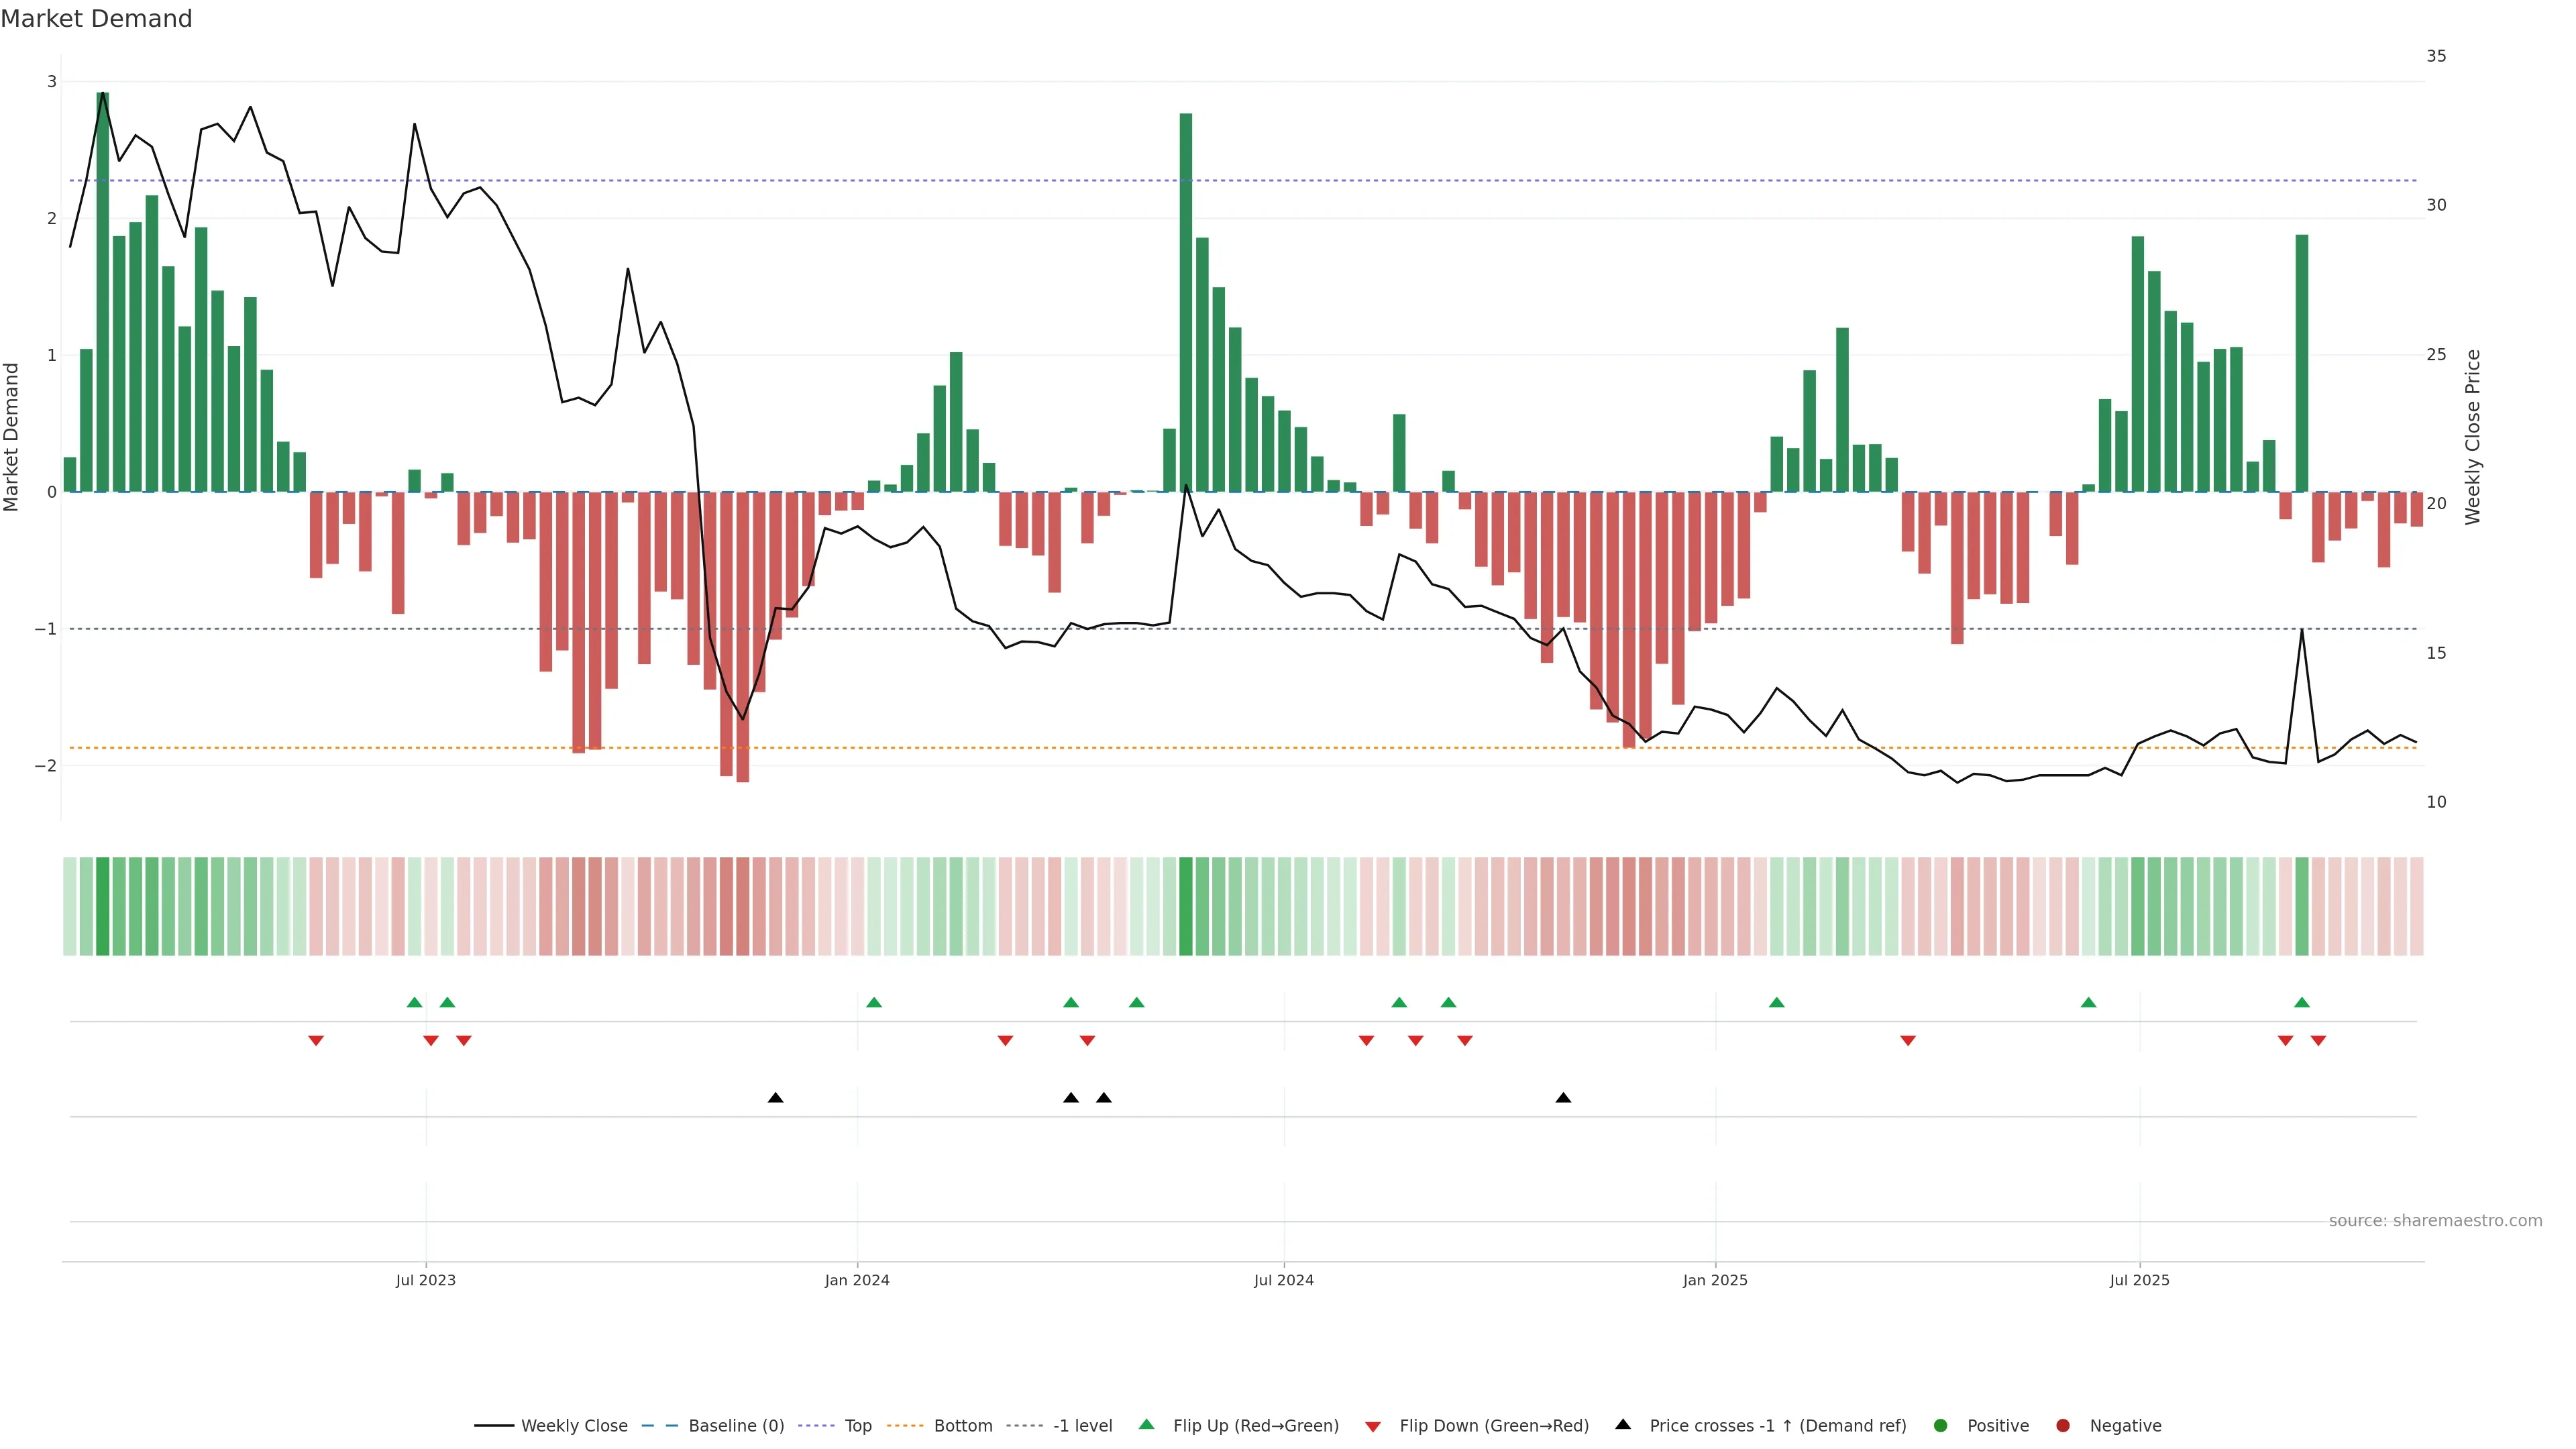
Task: Click the Jul 2025 x-axis label
Action: 2139,1280
